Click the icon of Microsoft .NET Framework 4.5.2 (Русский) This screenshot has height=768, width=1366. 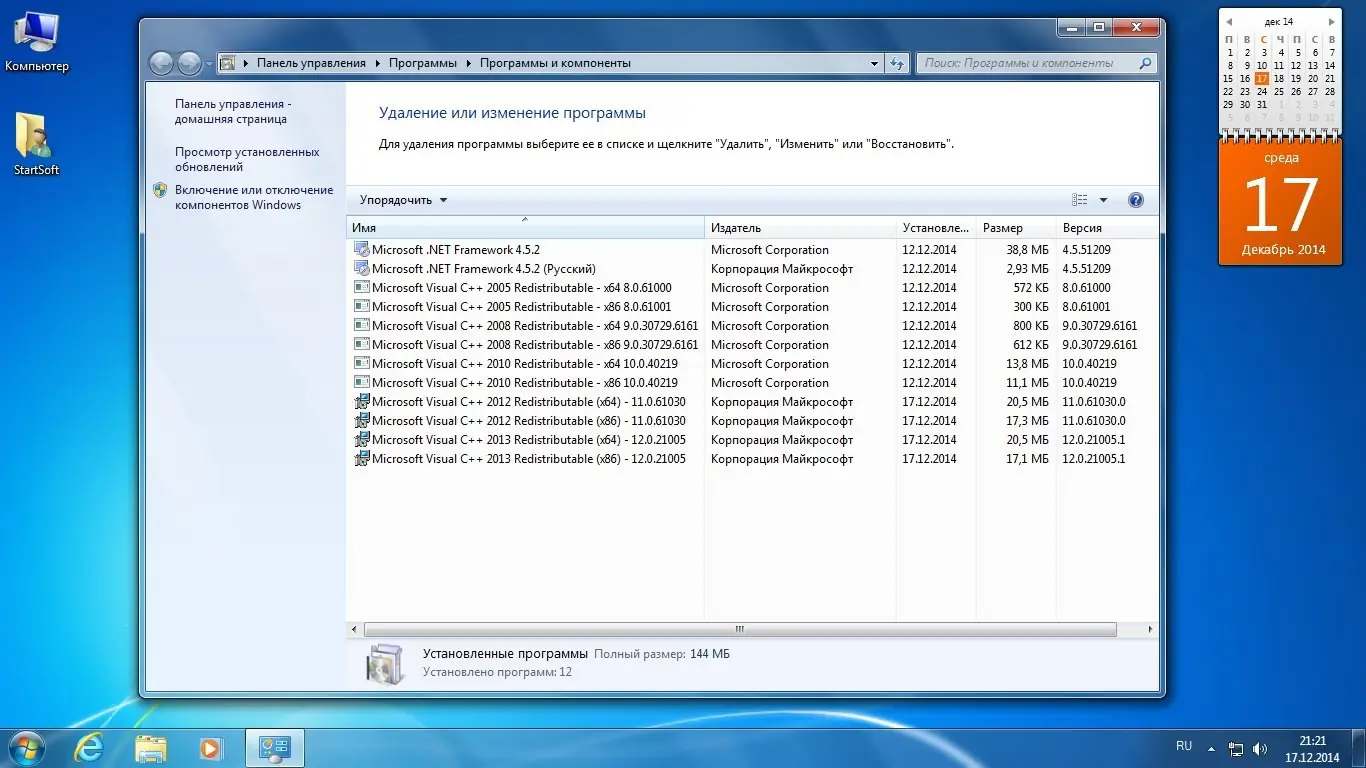coord(361,269)
